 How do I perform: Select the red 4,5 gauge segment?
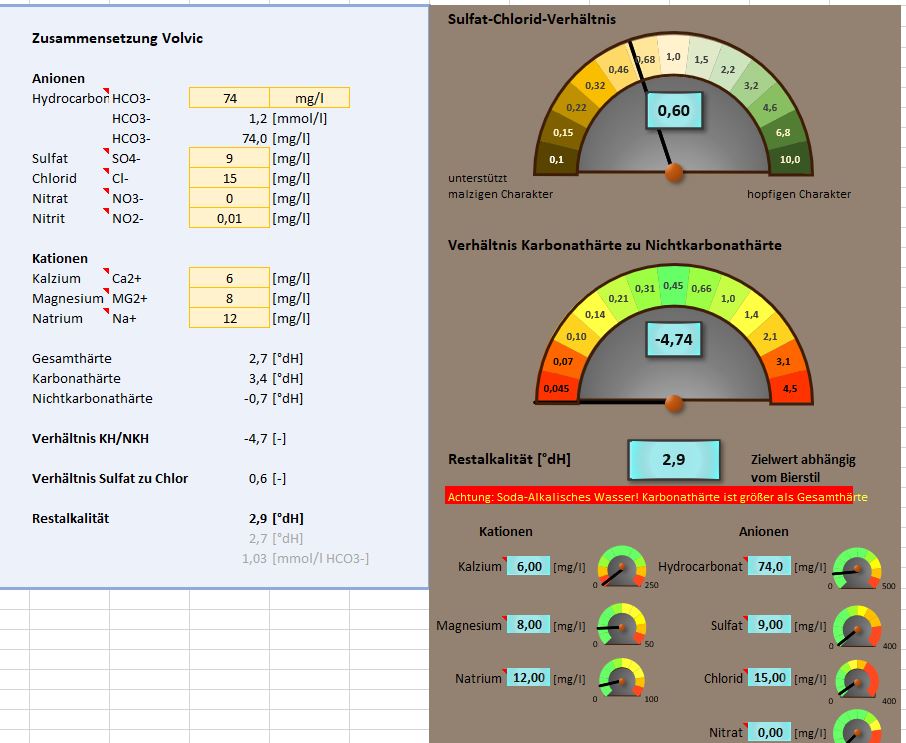coord(790,388)
